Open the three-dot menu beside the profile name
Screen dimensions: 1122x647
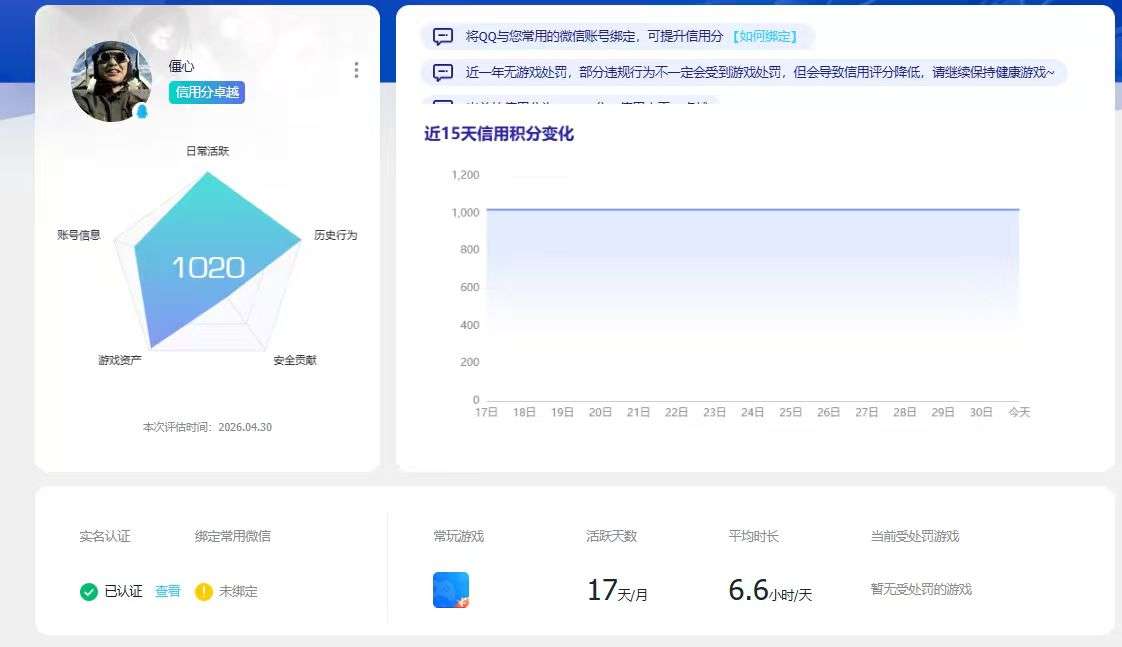[356, 69]
